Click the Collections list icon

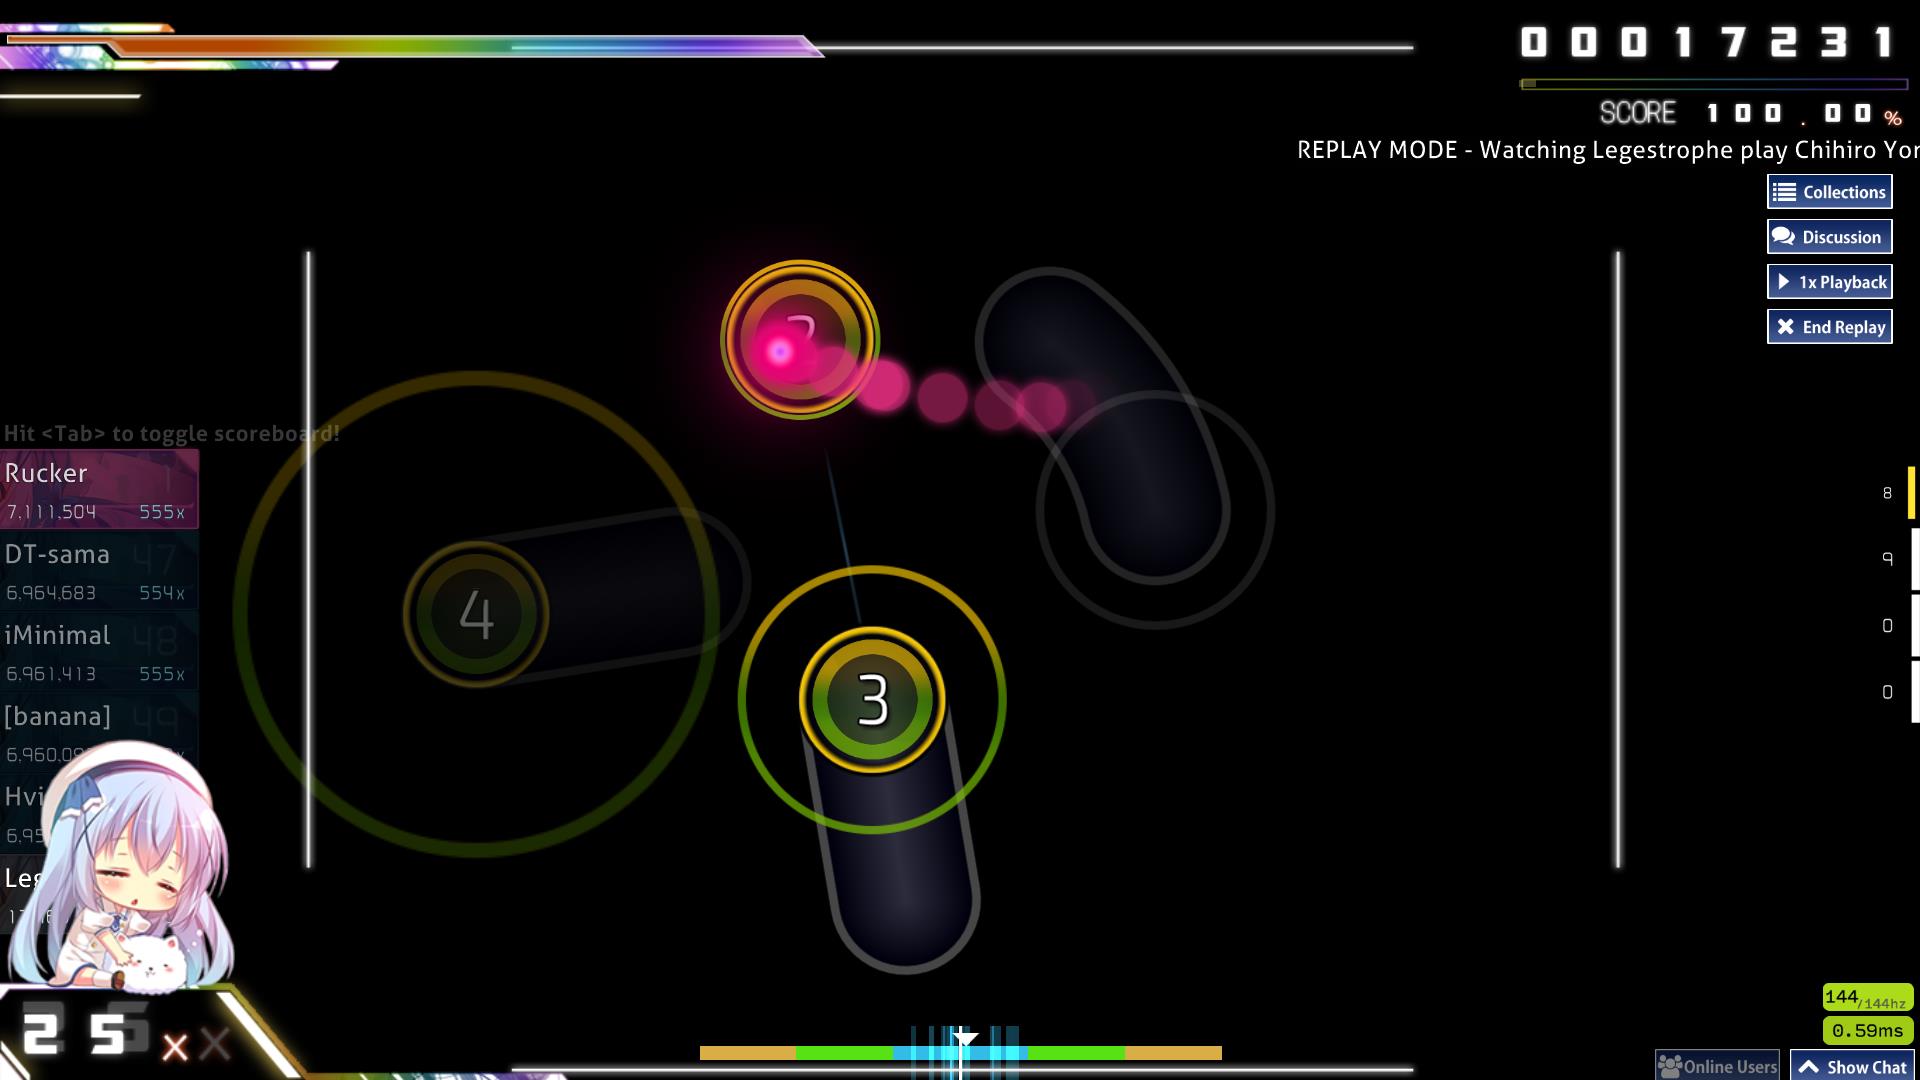1785,192
